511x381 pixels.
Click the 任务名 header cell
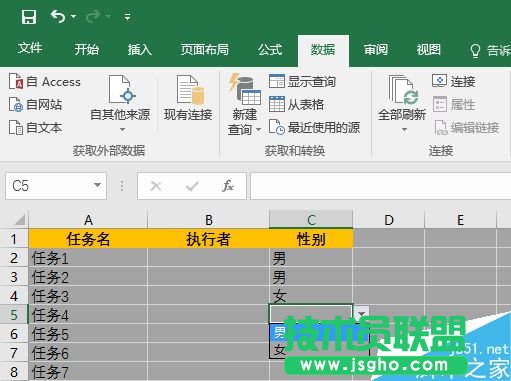(x=88, y=239)
